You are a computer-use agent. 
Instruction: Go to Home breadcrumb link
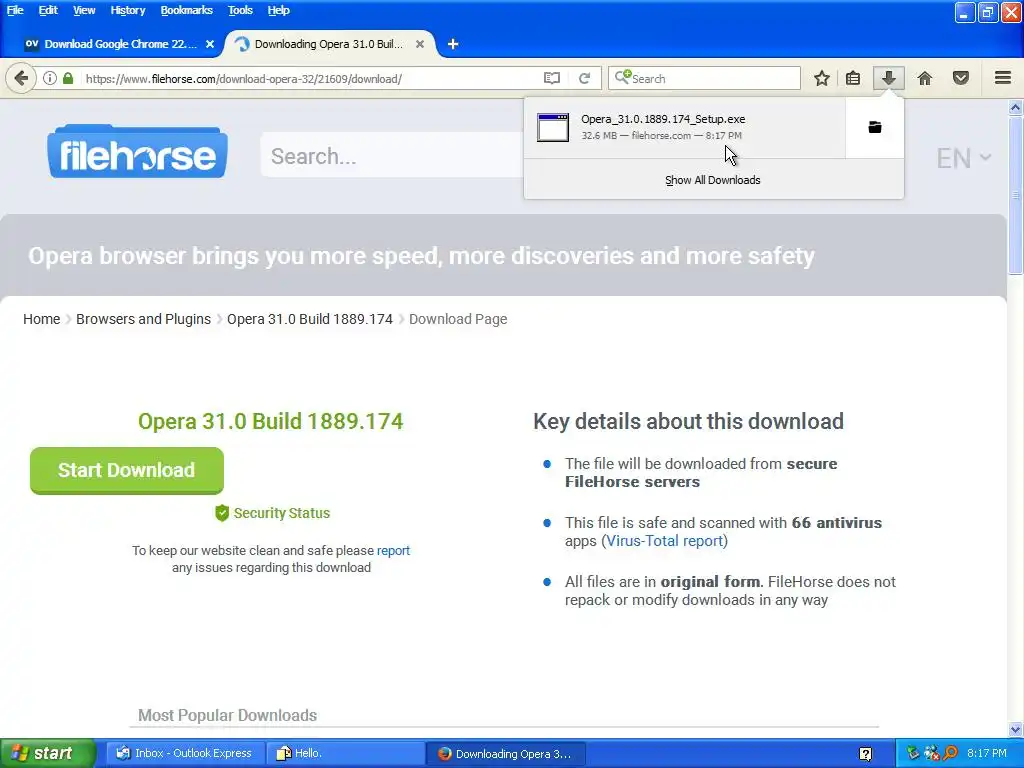click(41, 319)
